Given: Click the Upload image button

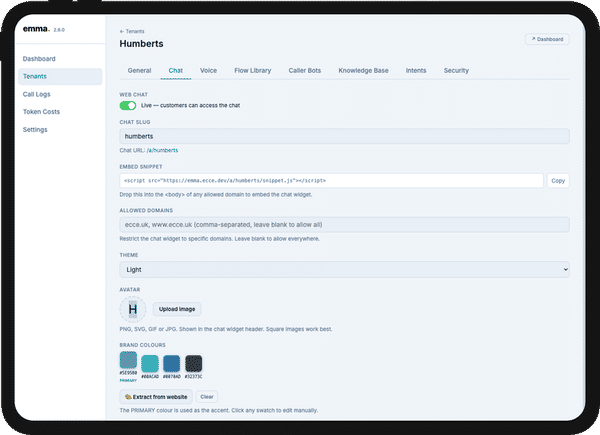Looking at the screenshot, I should [177, 309].
